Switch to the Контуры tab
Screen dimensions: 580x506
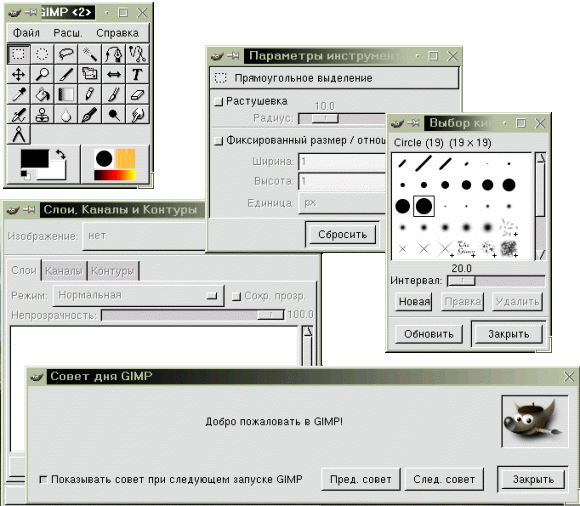pos(112,271)
